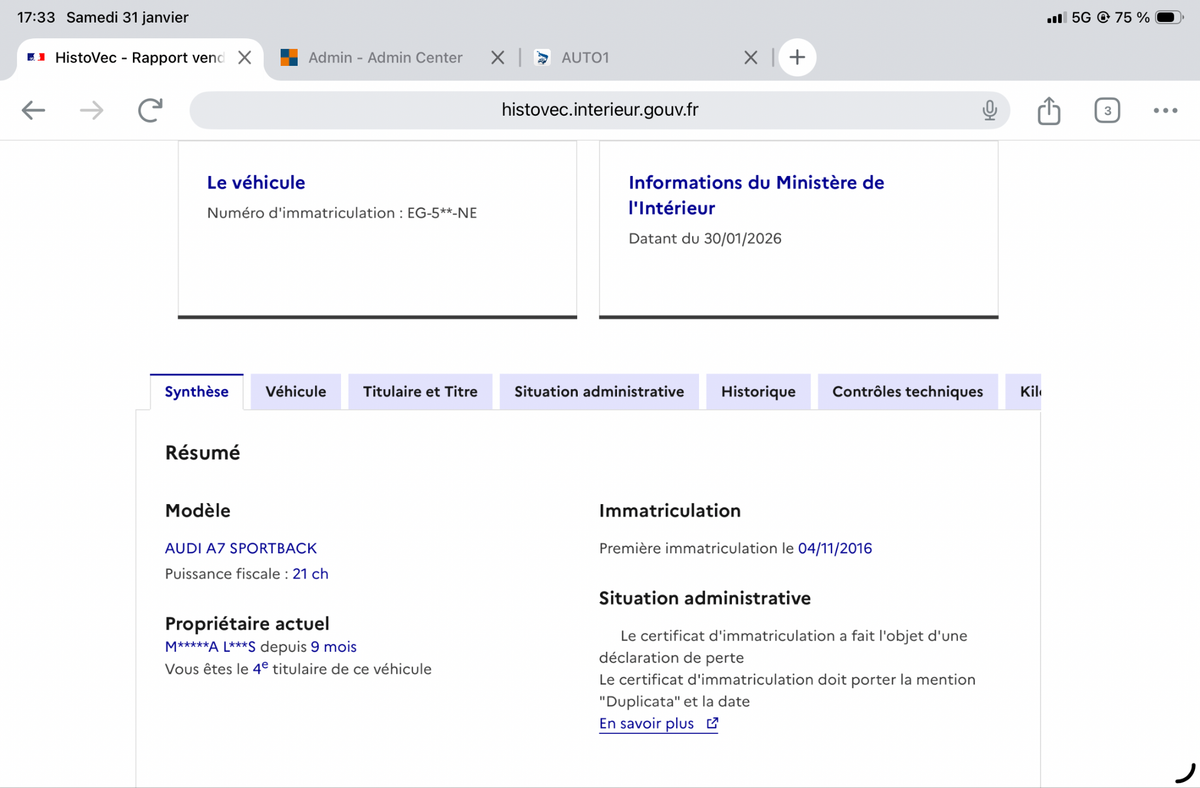The image size is (1200, 788).
Task: Open the Situation administrative tab
Action: coord(599,392)
